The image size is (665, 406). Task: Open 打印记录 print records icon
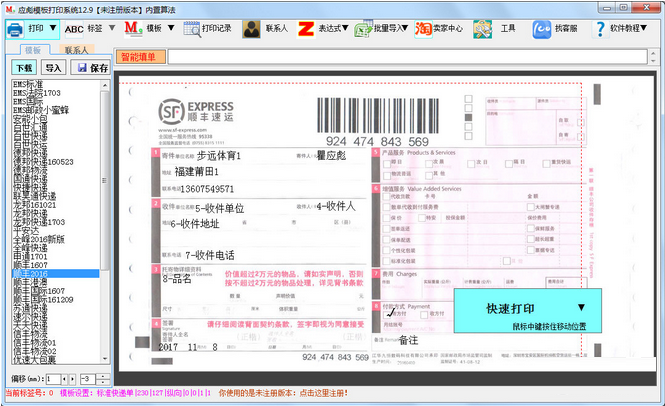coord(191,29)
